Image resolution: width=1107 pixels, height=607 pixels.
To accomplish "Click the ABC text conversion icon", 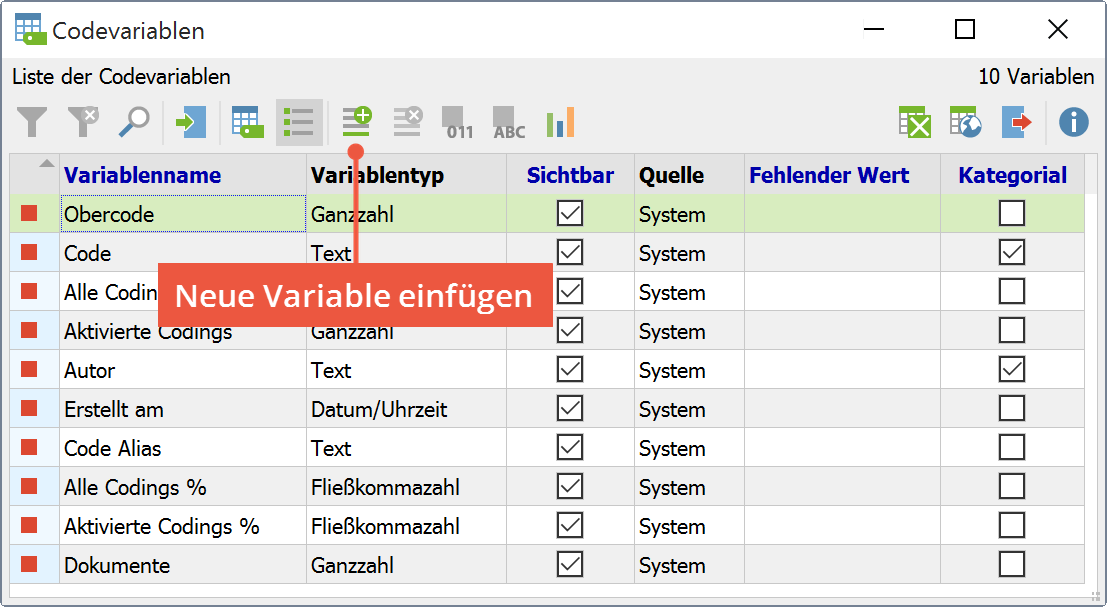I will (x=509, y=122).
